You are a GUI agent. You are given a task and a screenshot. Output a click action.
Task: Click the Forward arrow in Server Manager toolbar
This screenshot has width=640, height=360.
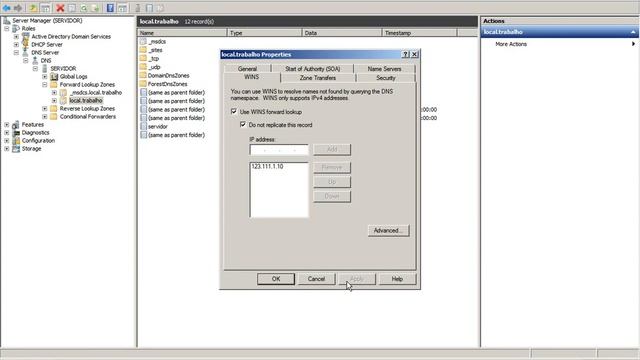coord(18,8)
